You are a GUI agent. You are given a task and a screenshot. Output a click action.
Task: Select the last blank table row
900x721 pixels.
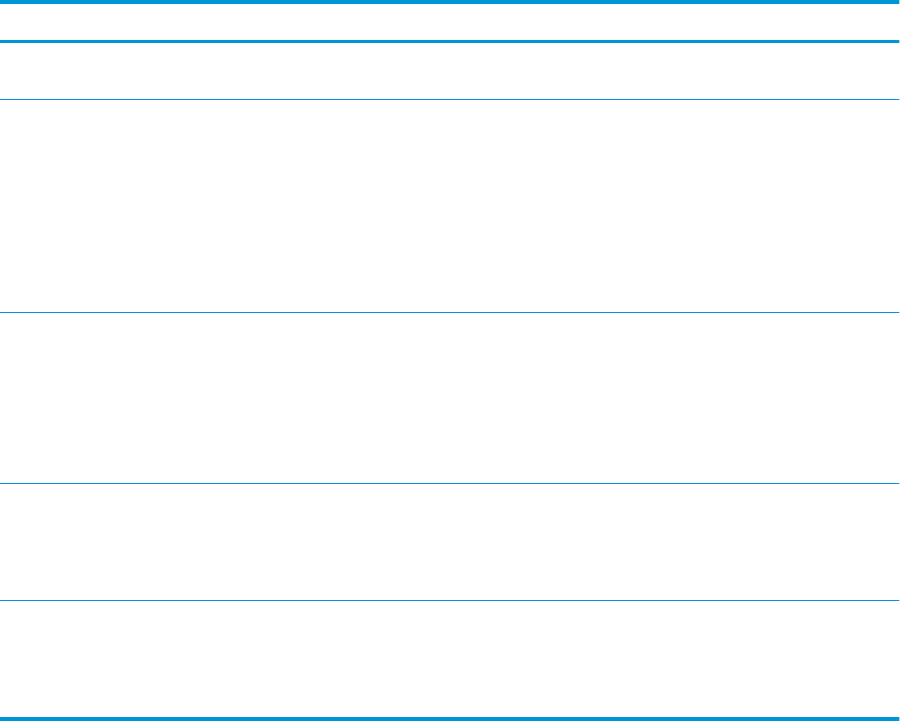pos(450,658)
